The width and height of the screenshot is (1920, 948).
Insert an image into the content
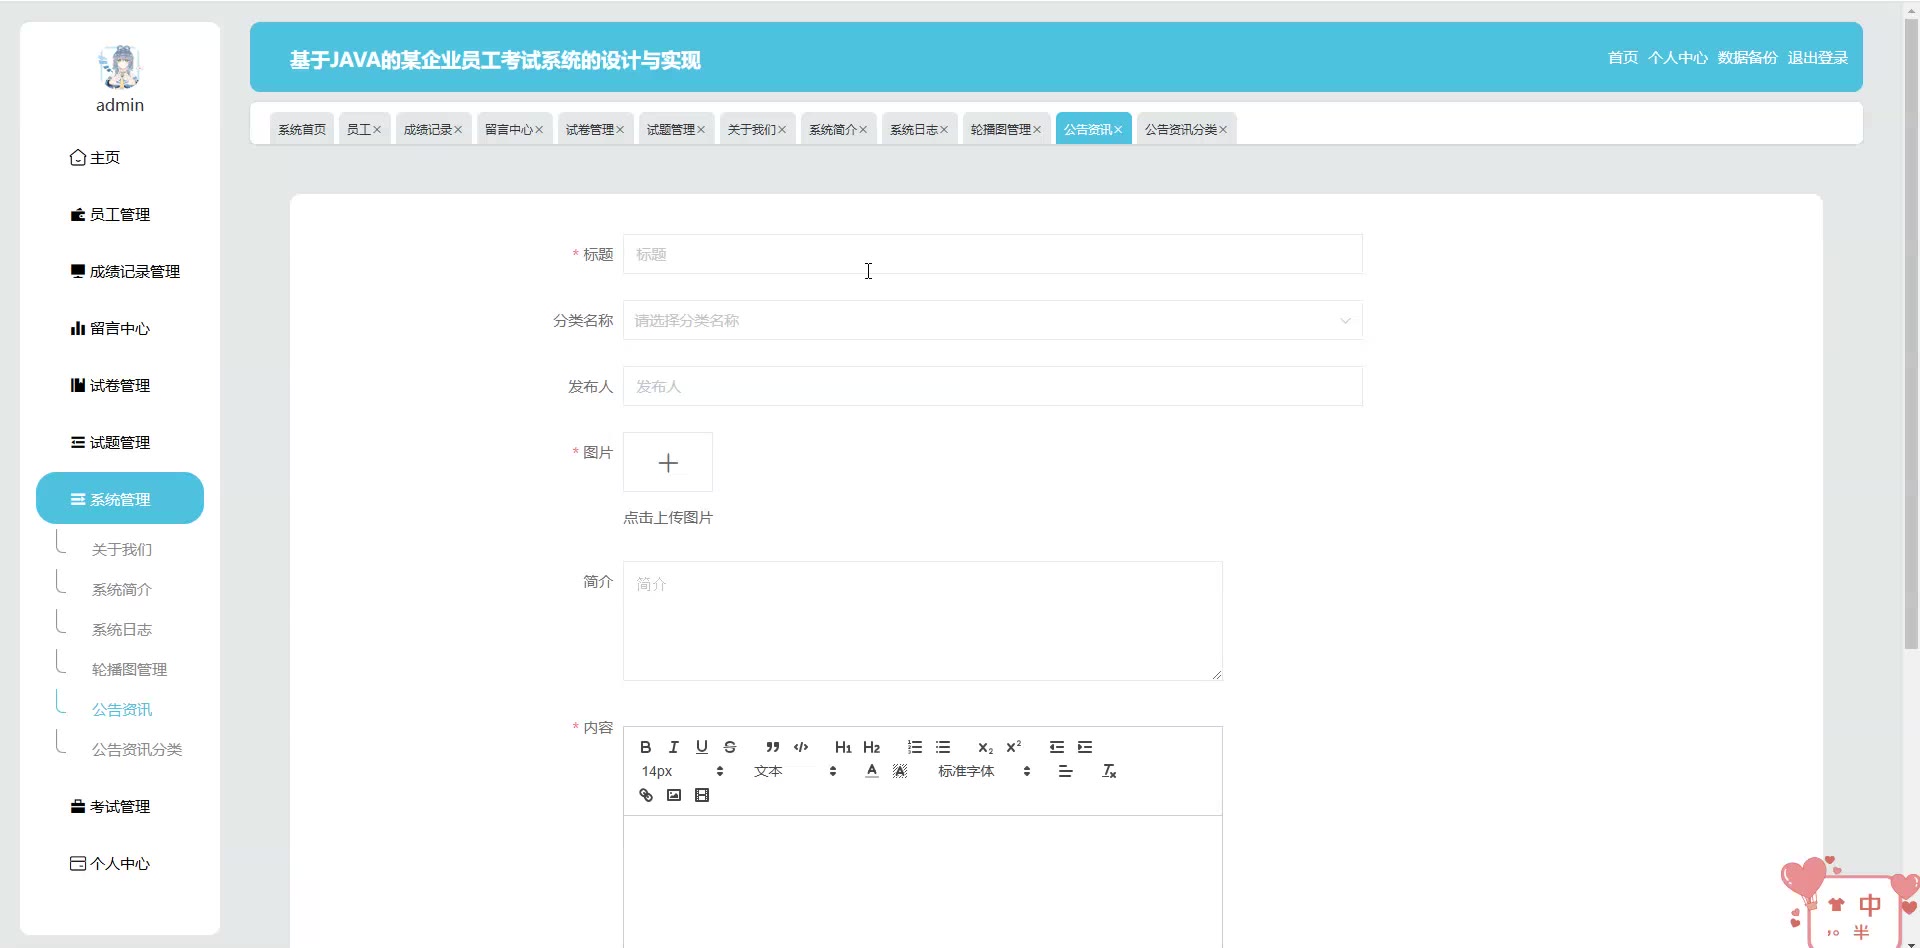pos(674,795)
